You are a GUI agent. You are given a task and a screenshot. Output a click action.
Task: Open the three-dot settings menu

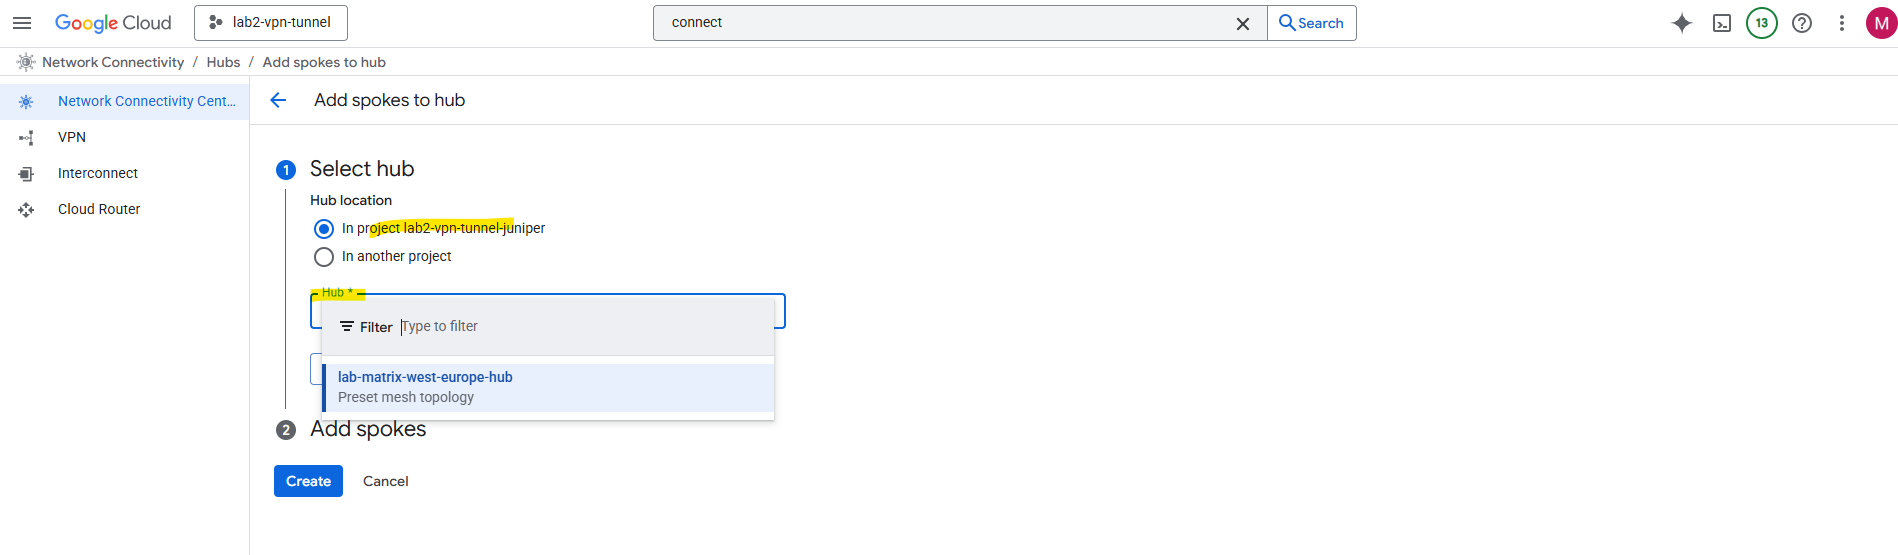(1842, 23)
